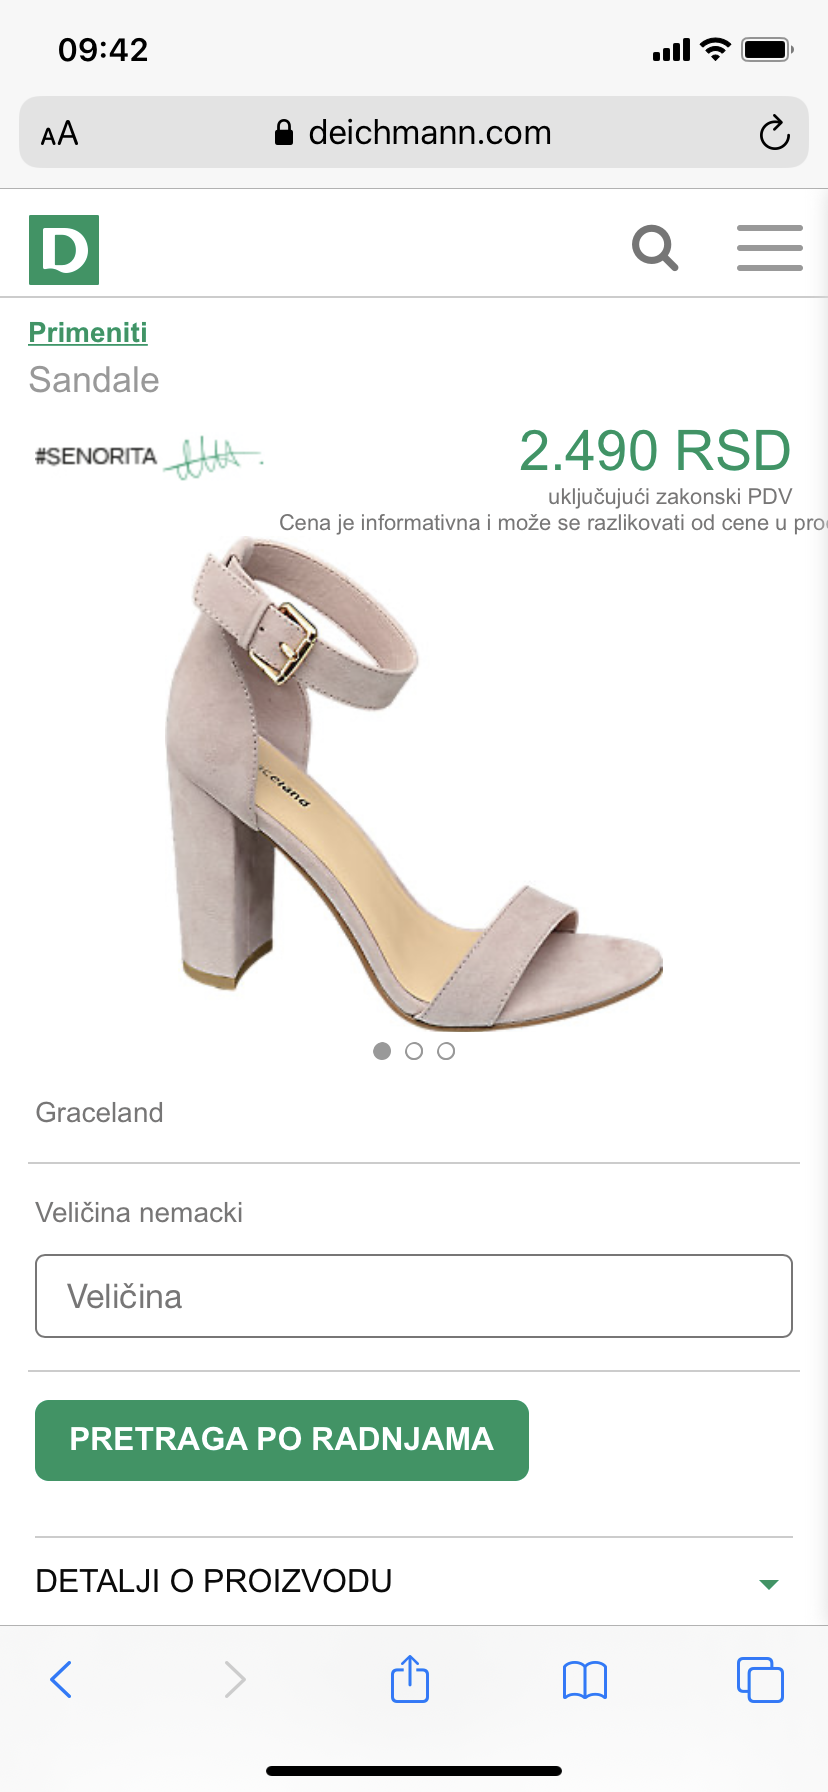
Task: Open Safari reader text size AA button
Action: pyautogui.click(x=59, y=133)
